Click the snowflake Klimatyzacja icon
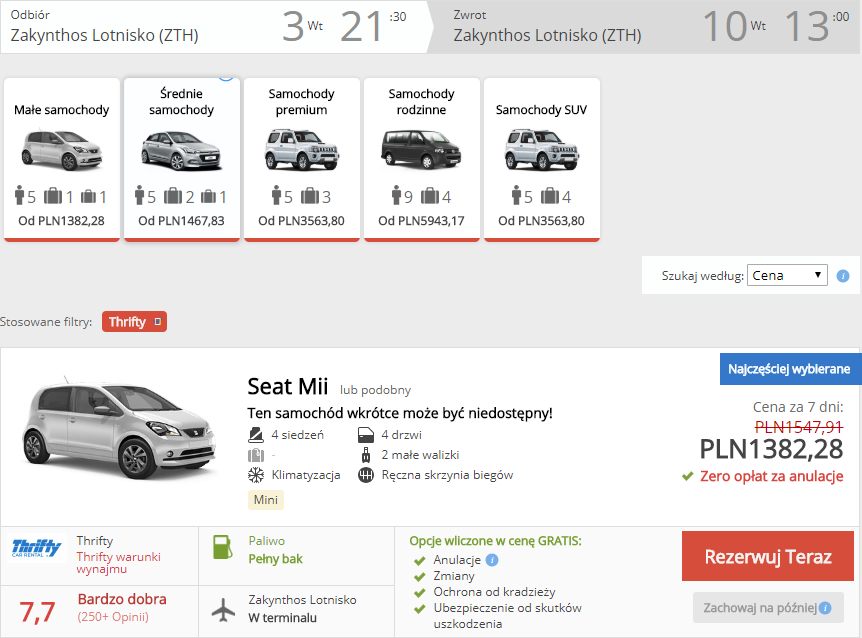 pos(256,475)
